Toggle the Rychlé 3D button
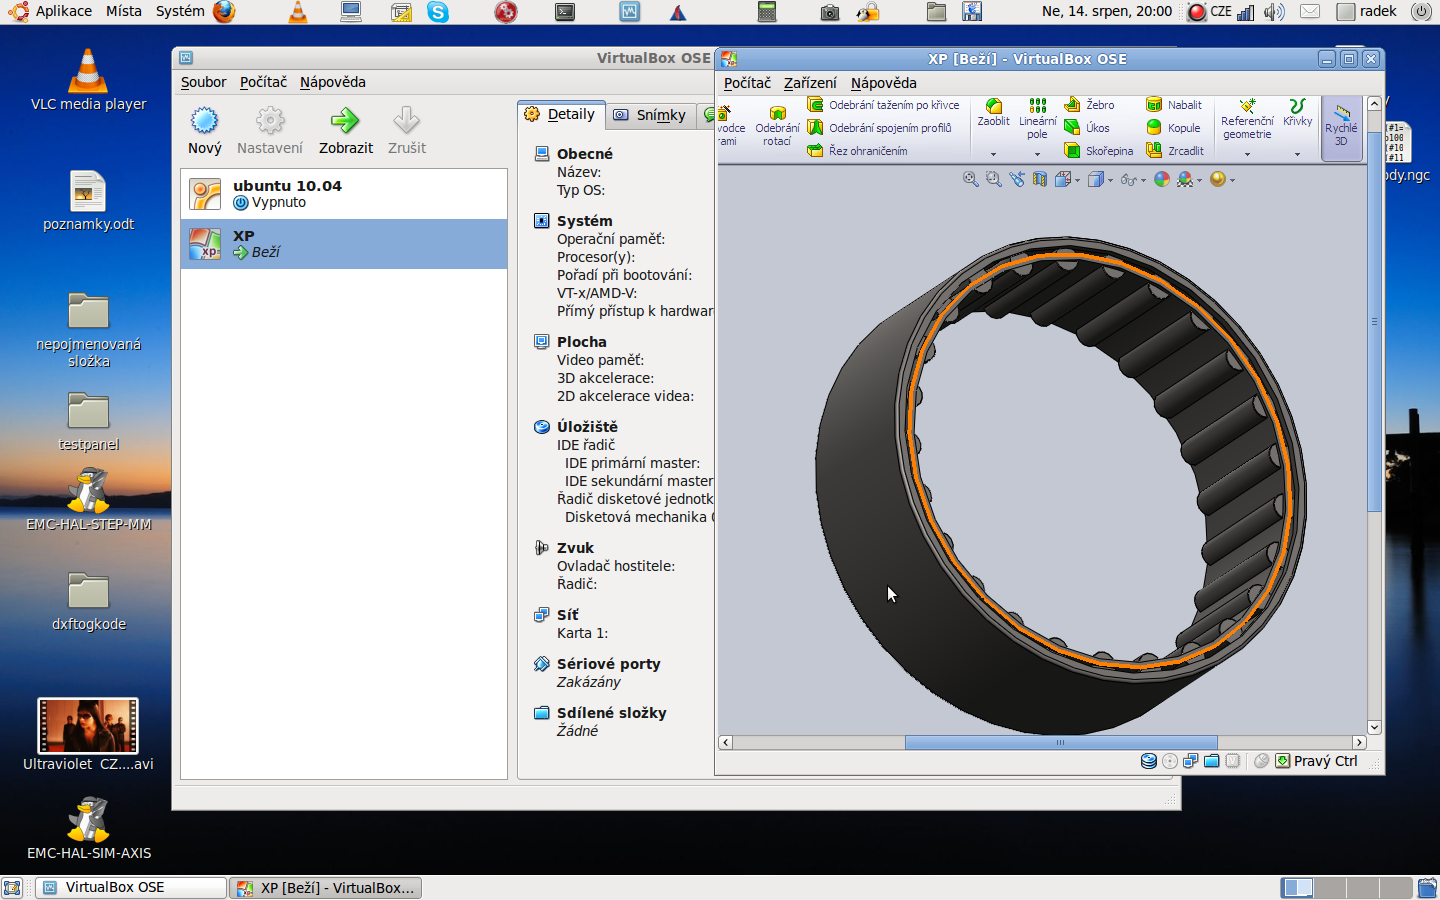This screenshot has width=1440, height=900. click(1341, 126)
